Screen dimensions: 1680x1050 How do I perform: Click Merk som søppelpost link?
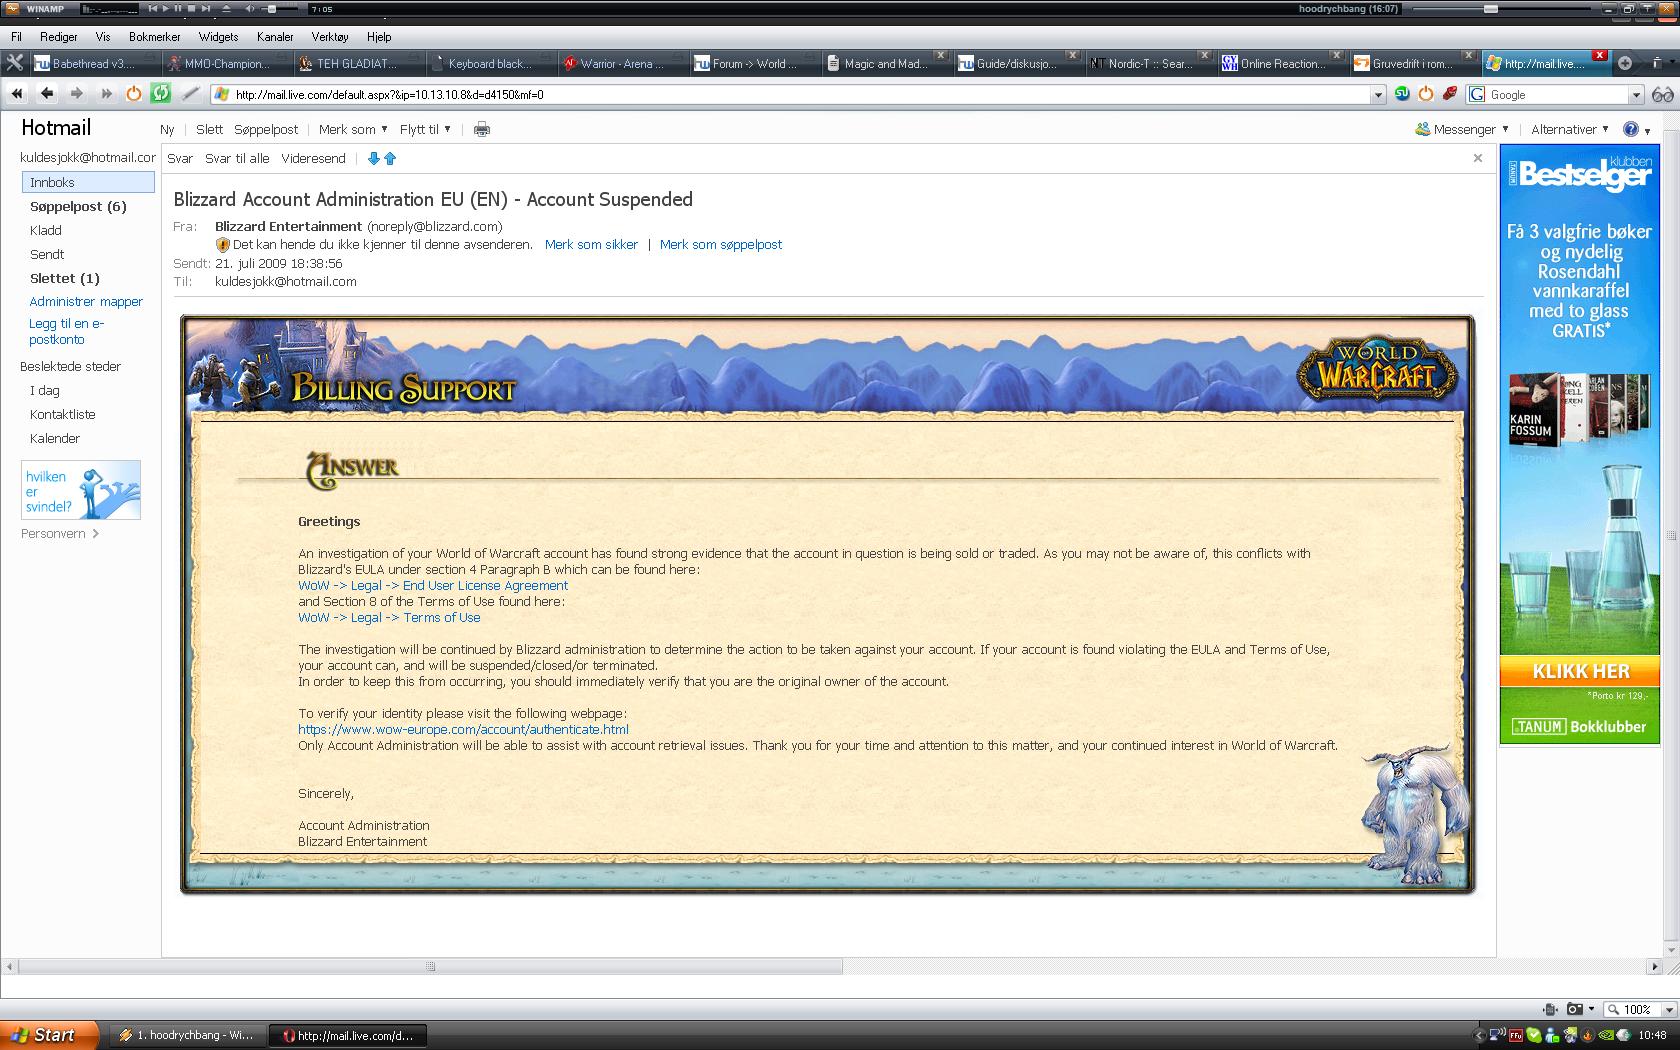pyautogui.click(x=721, y=244)
